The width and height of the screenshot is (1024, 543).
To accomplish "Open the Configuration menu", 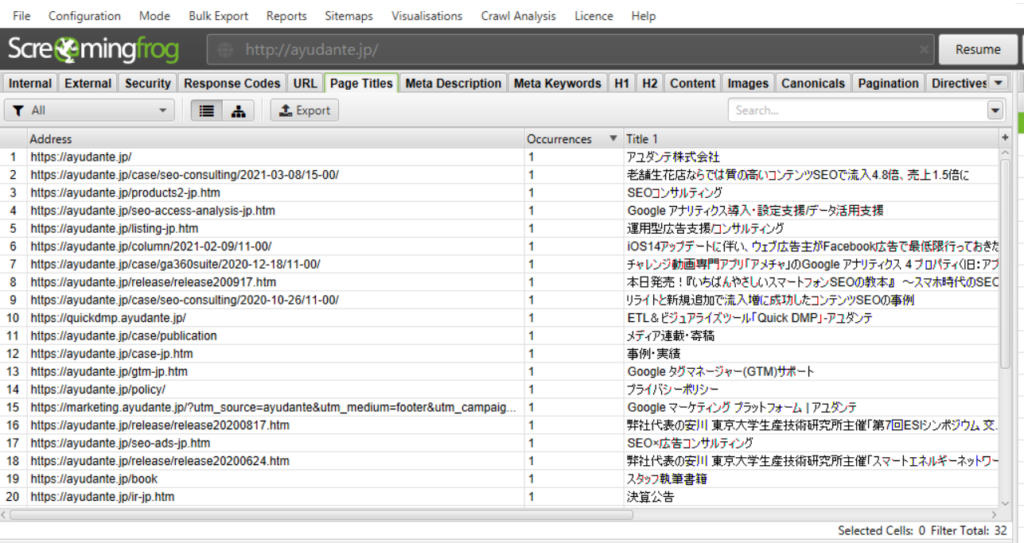I will tap(84, 16).
